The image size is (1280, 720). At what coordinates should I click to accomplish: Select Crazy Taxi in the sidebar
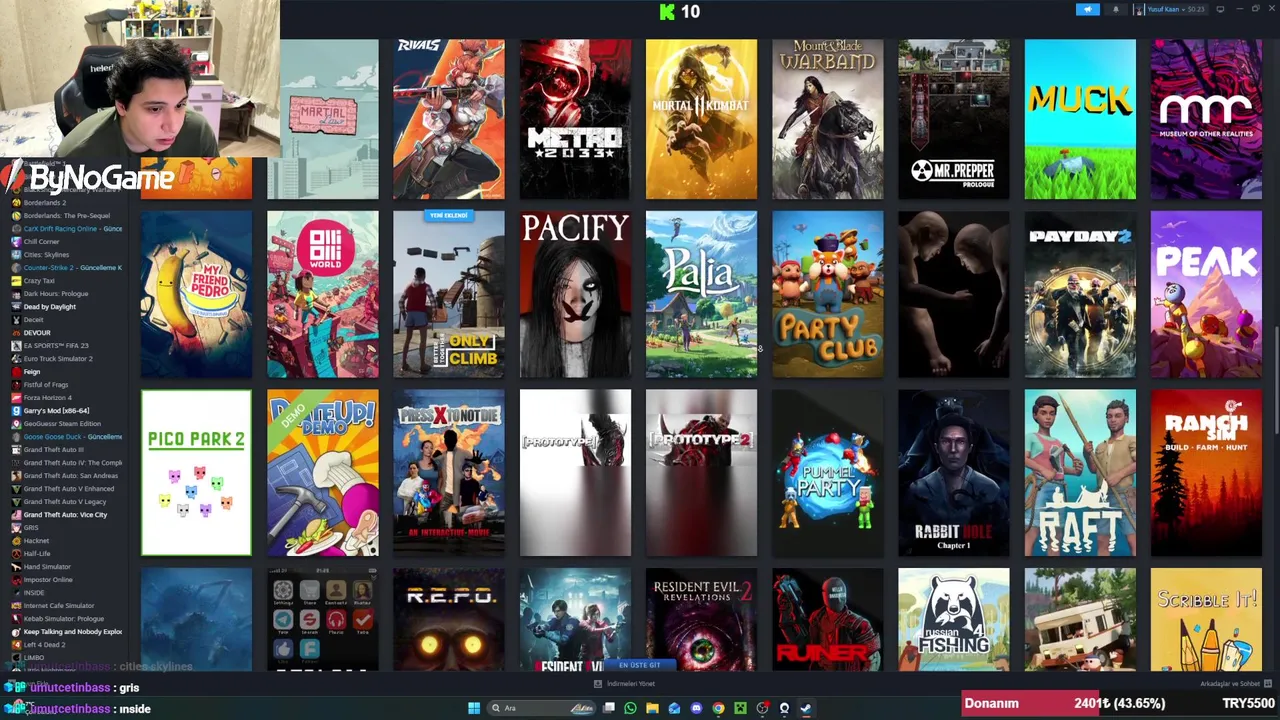click(x=39, y=281)
